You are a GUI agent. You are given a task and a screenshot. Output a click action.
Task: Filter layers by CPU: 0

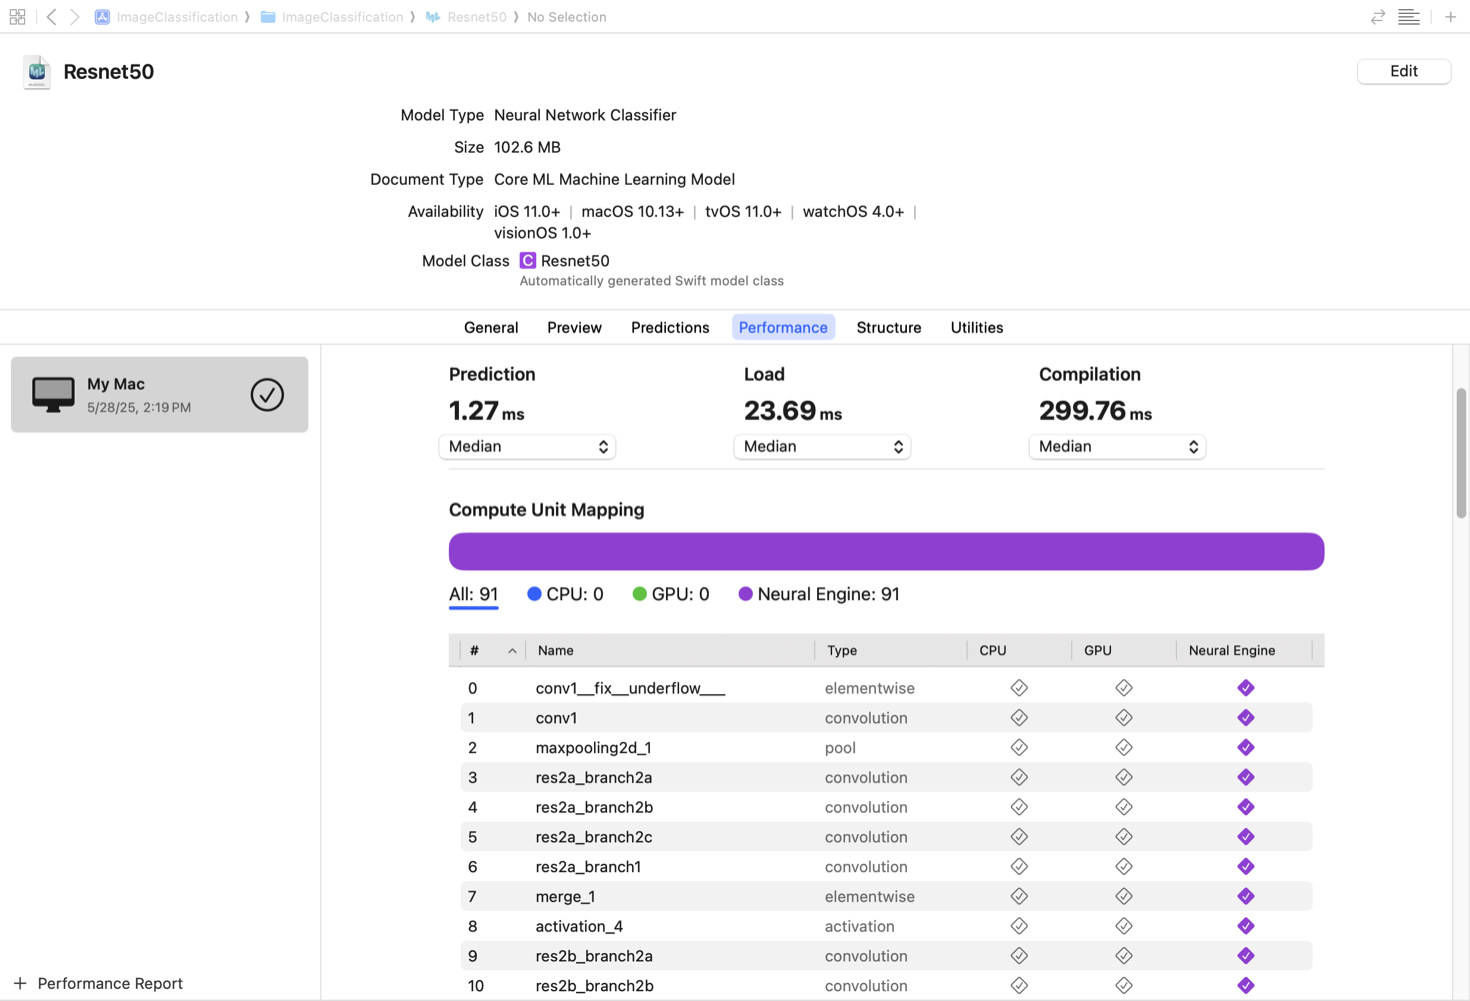[565, 594]
